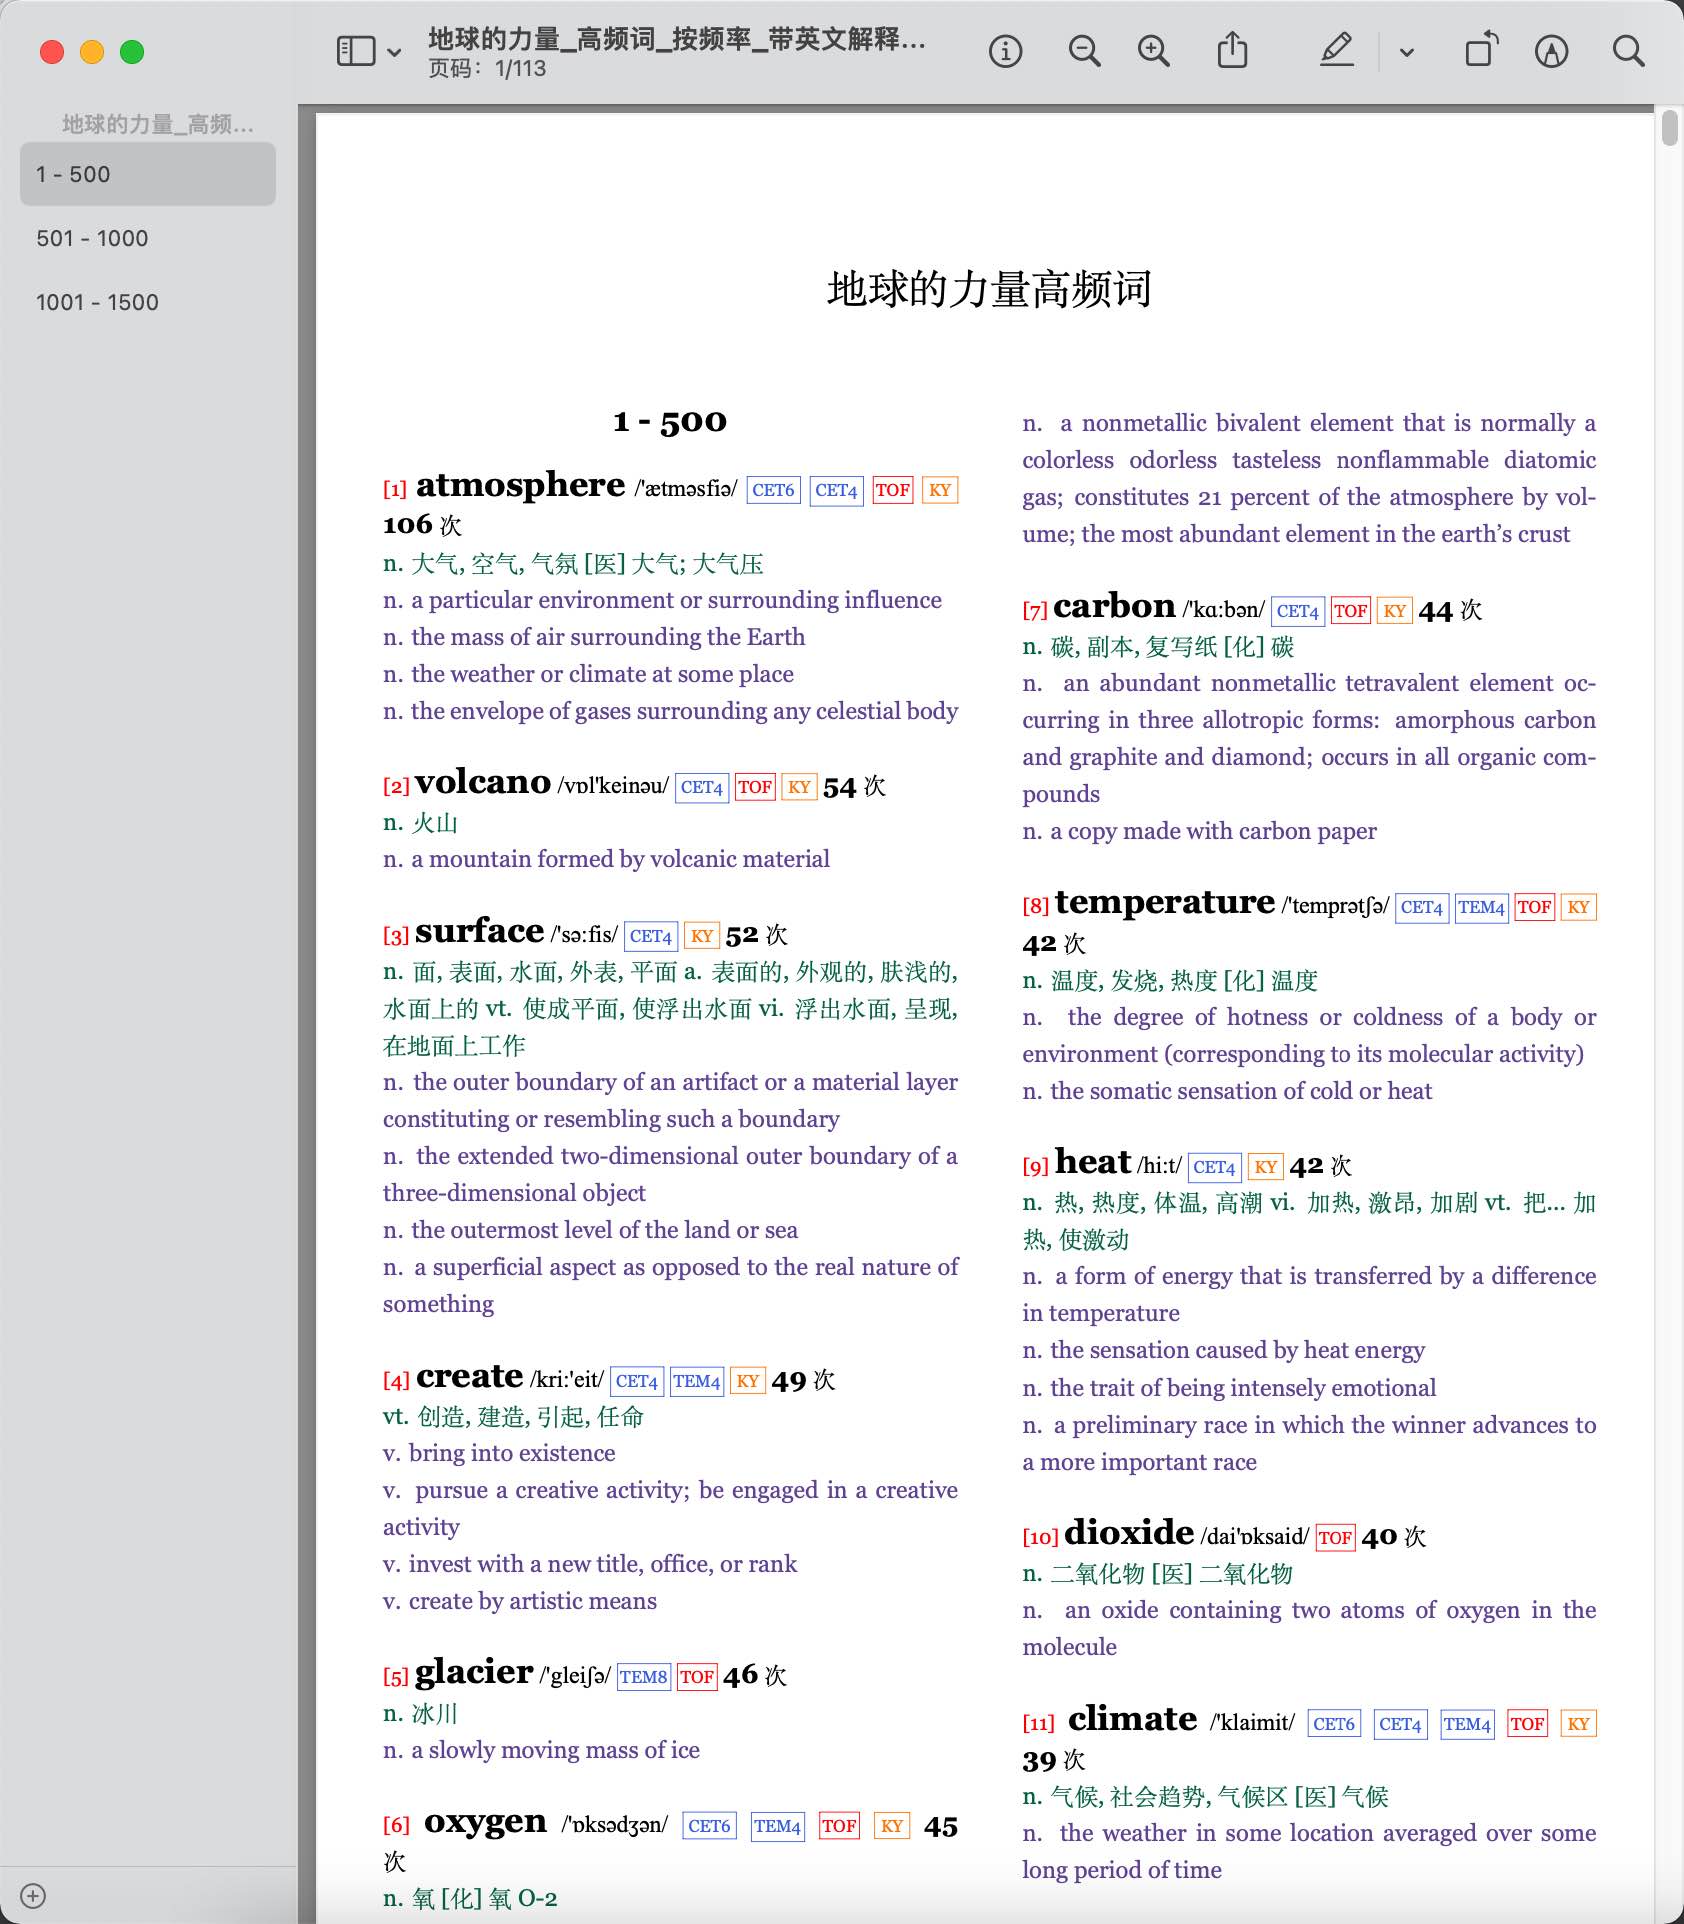This screenshot has height=1924, width=1684.
Task: Zoom in on the PDF page
Action: coord(1154,51)
